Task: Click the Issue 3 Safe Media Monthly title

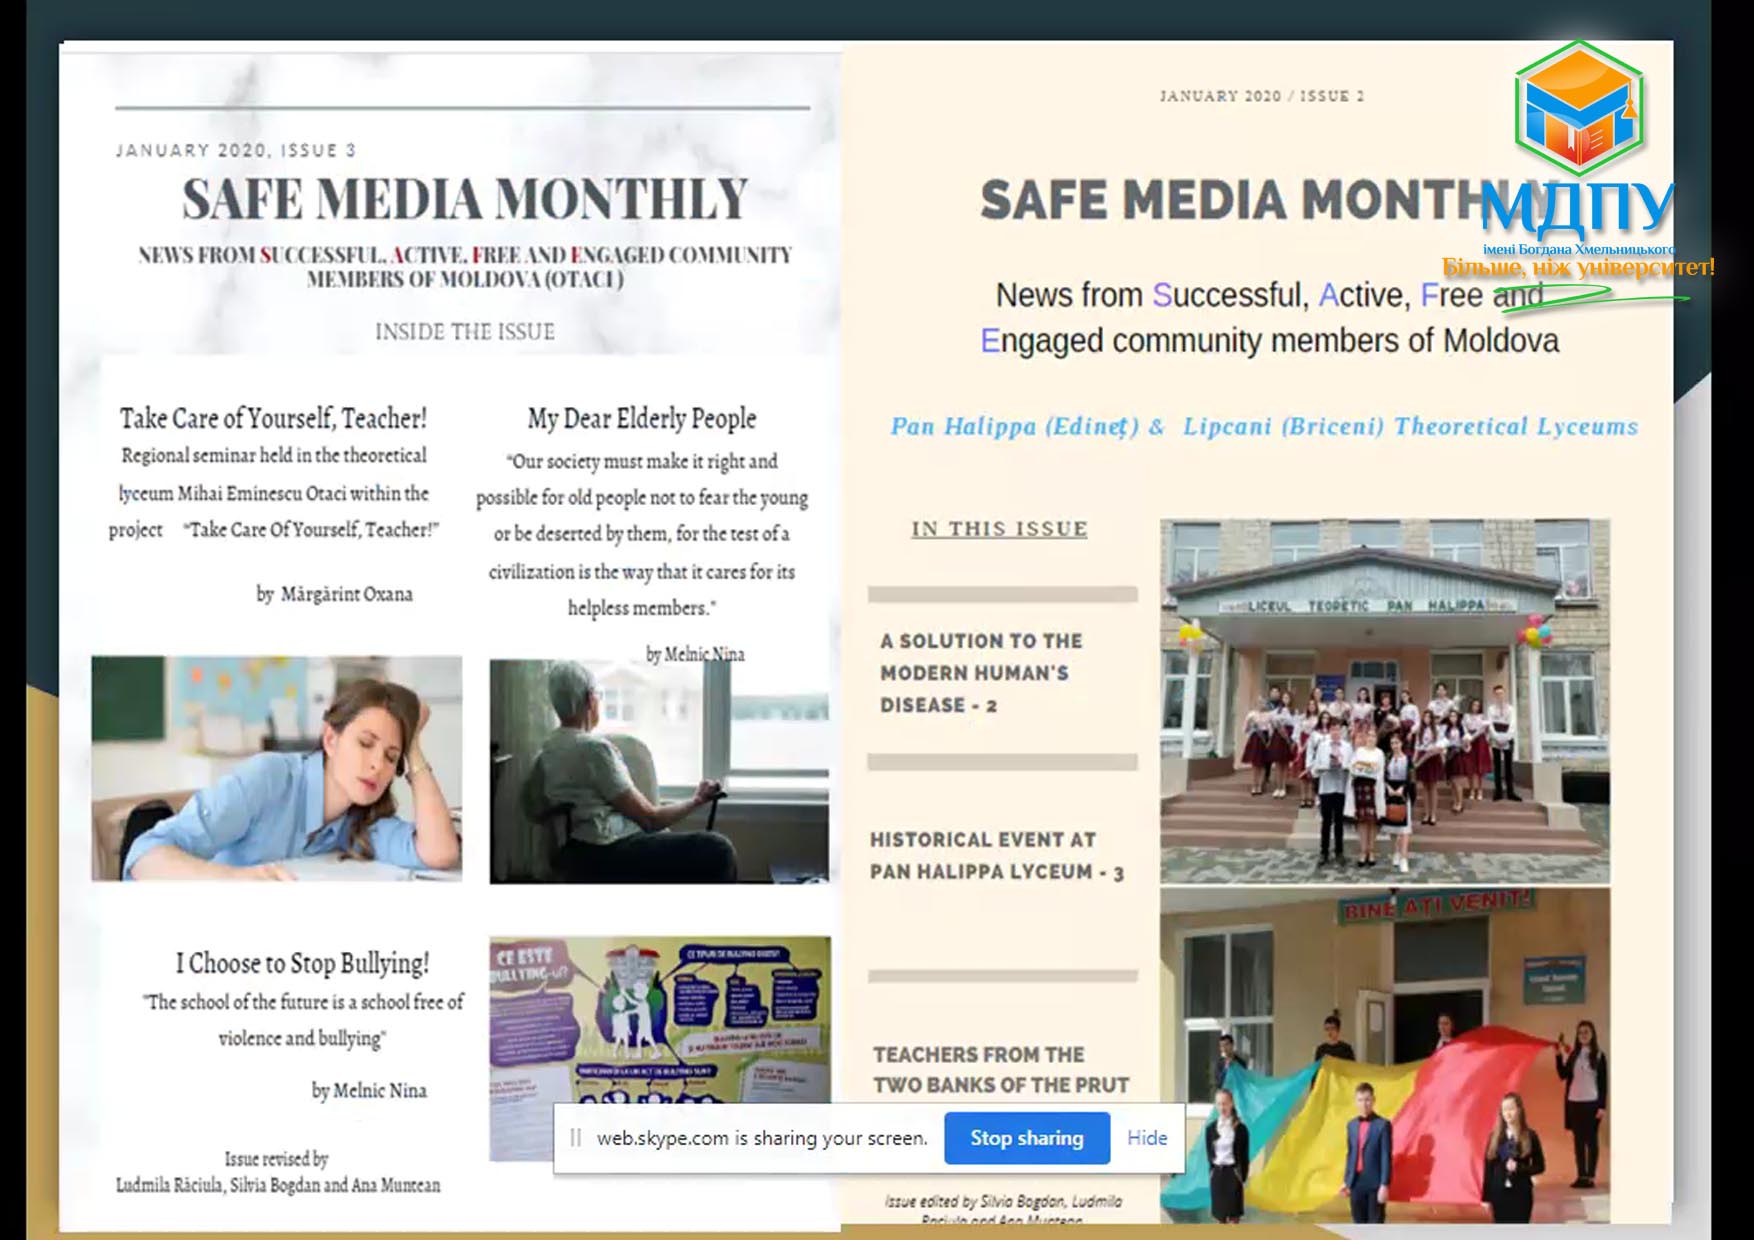Action: click(465, 199)
